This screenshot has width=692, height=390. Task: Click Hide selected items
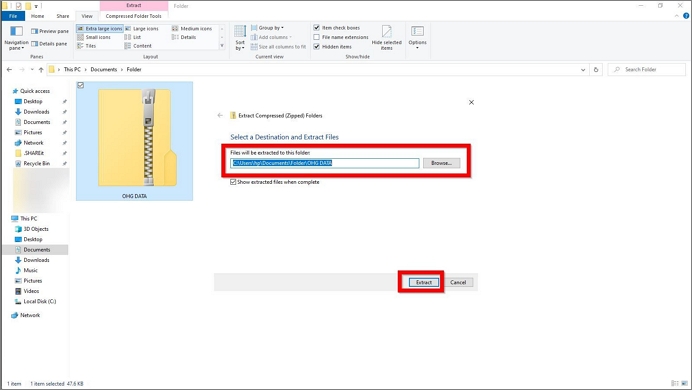click(387, 38)
